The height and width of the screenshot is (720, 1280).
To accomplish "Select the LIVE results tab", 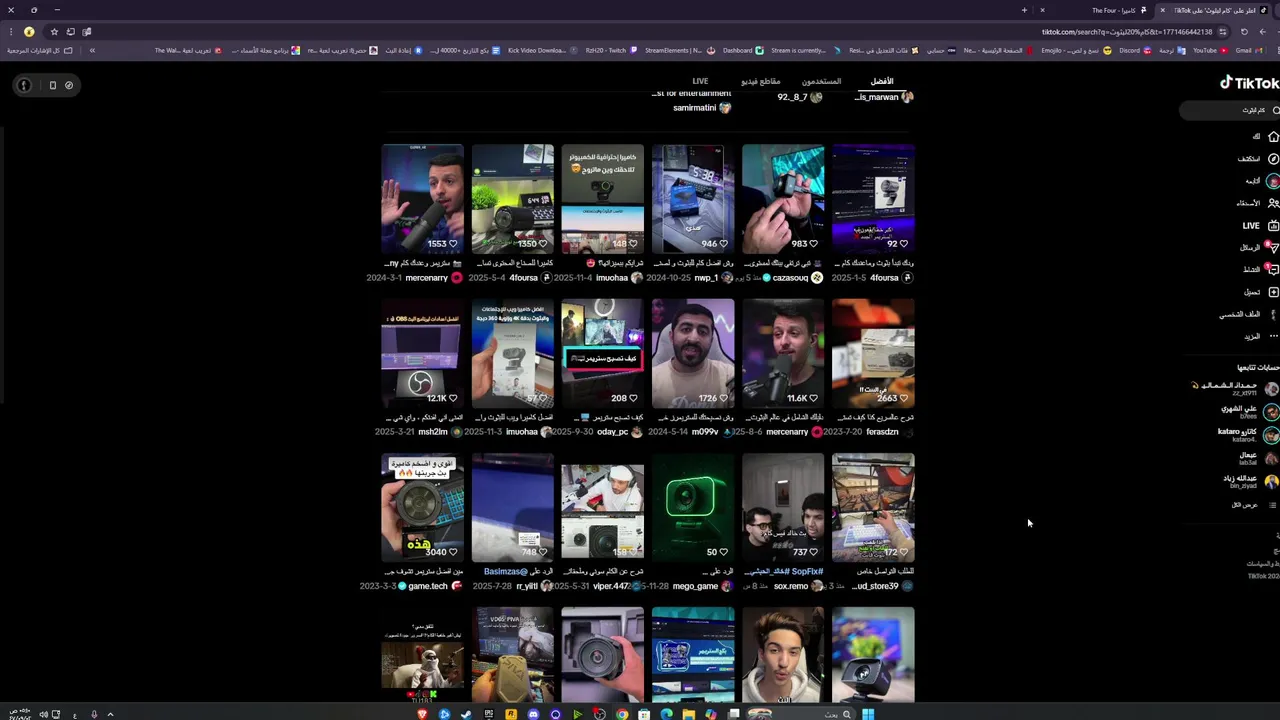I will pos(700,81).
